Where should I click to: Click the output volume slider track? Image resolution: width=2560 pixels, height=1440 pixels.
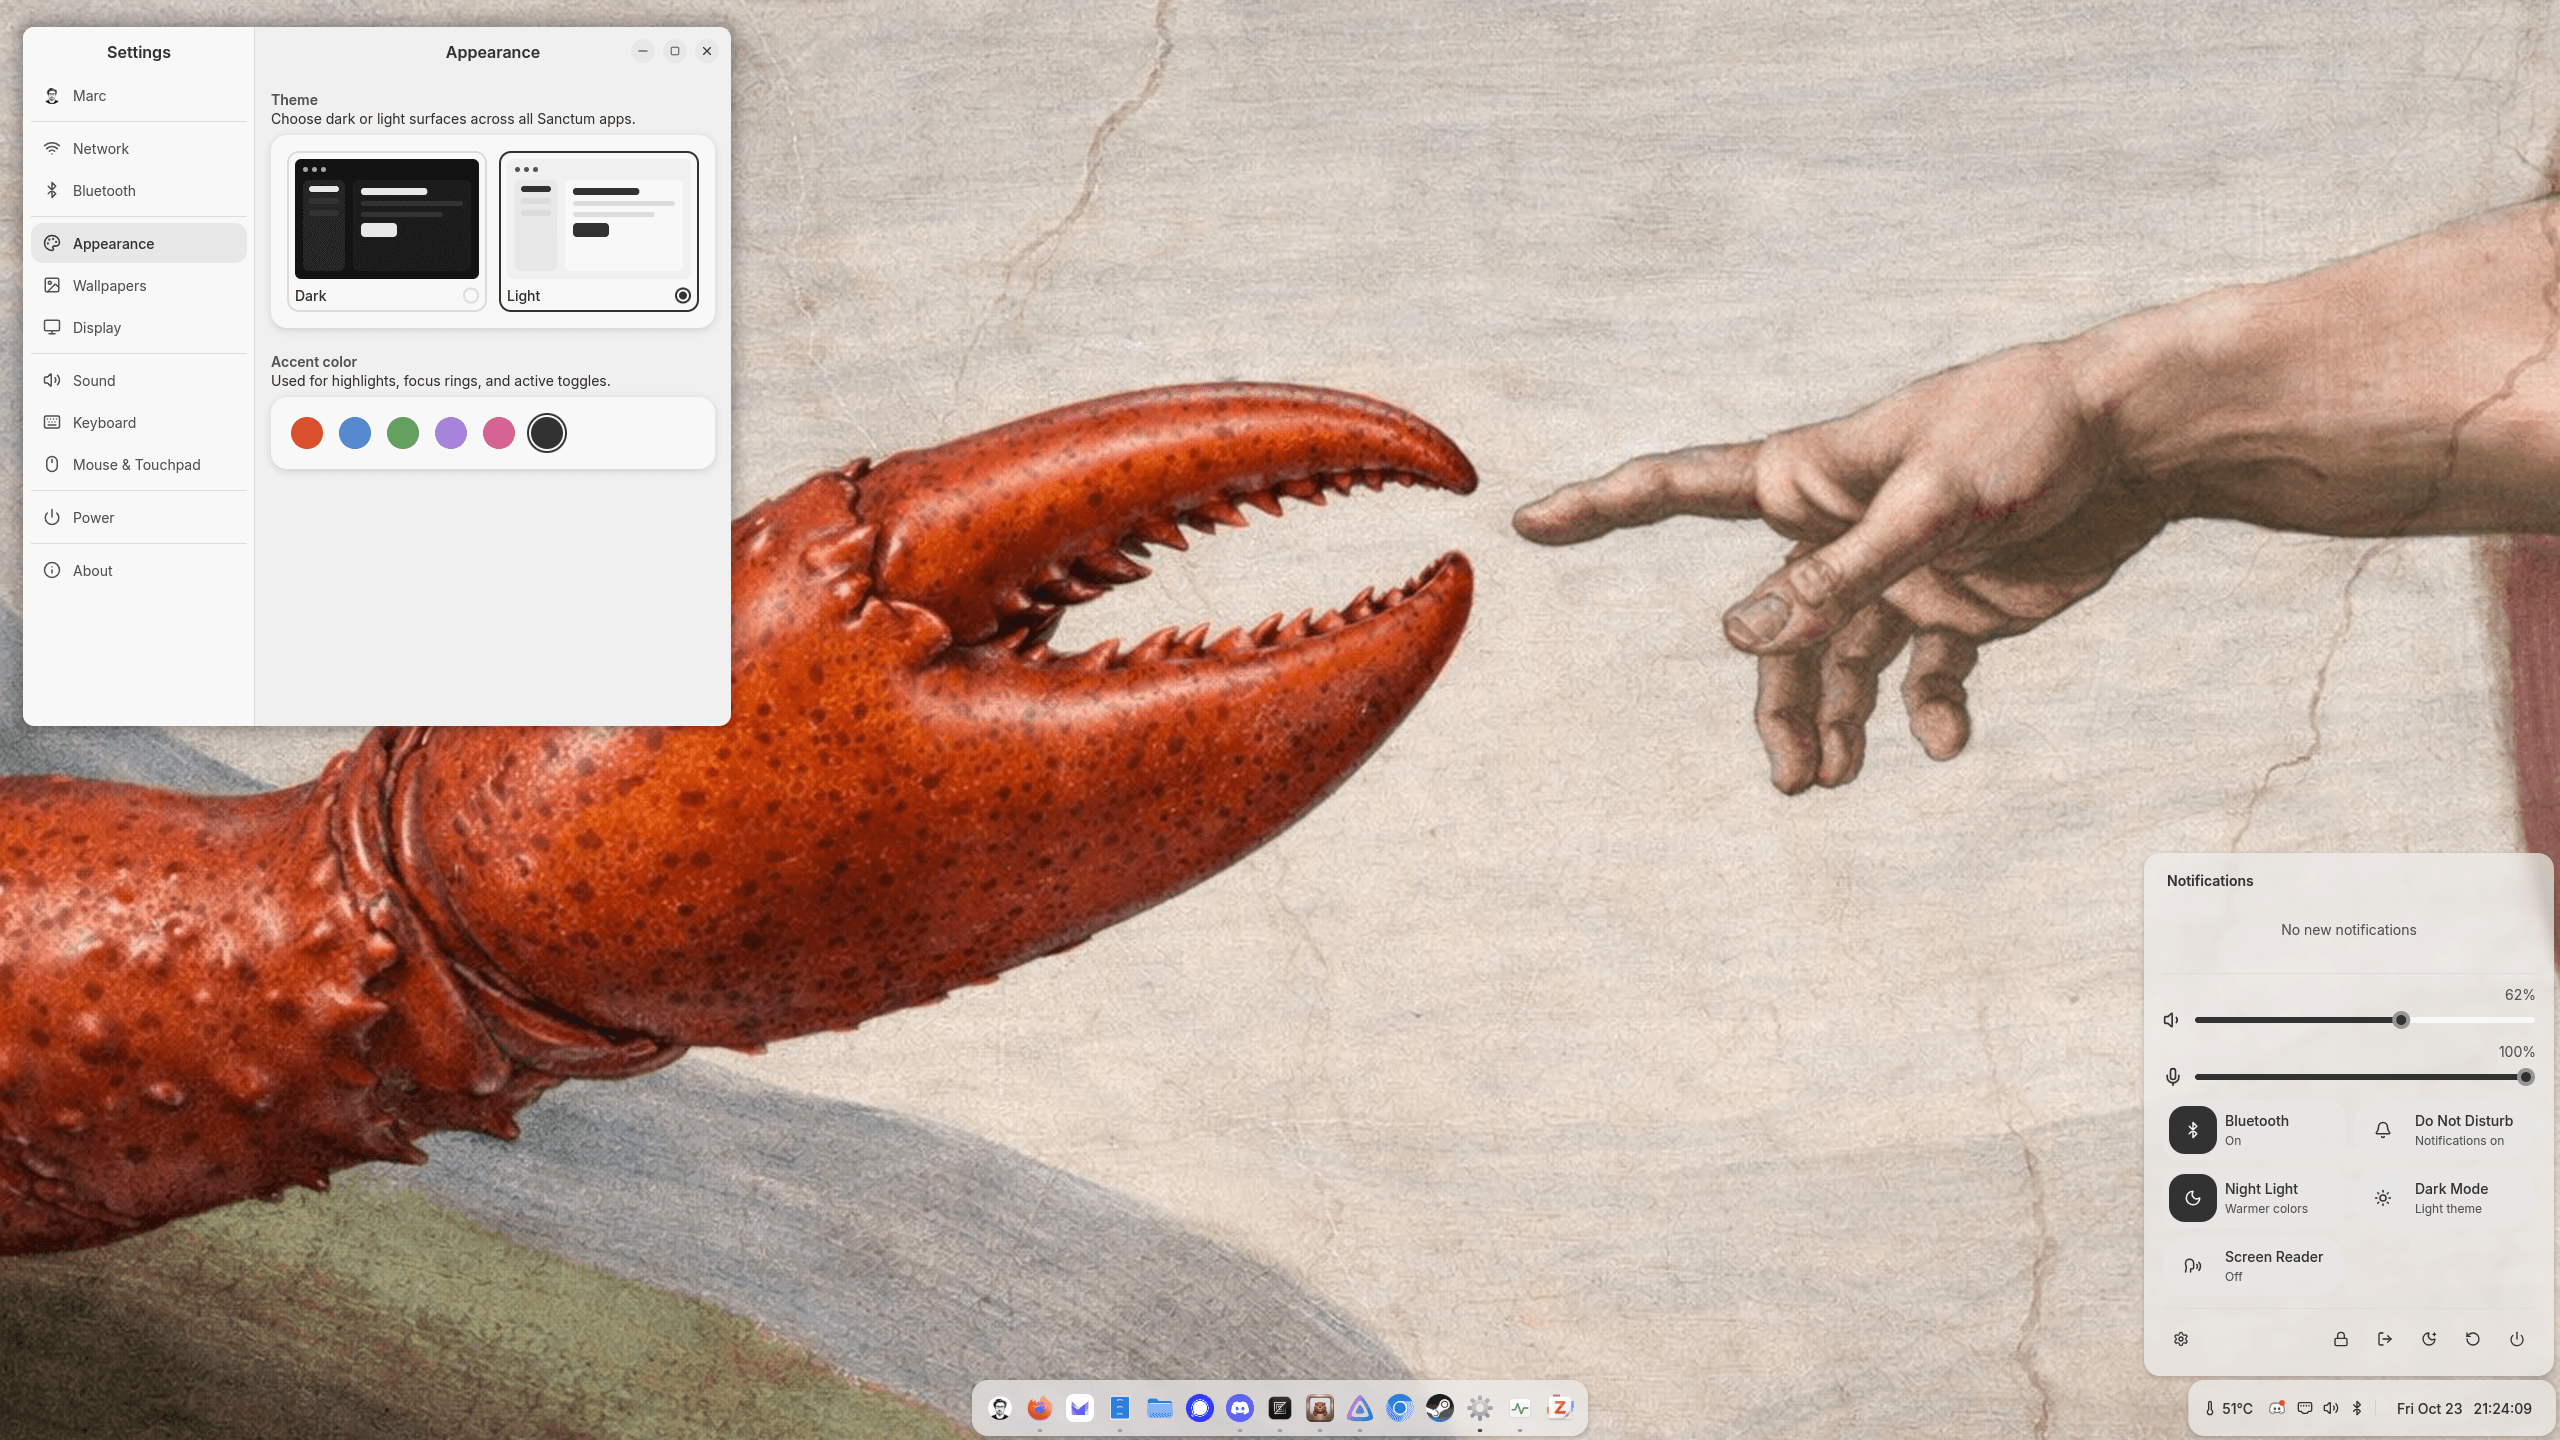click(x=2364, y=1020)
